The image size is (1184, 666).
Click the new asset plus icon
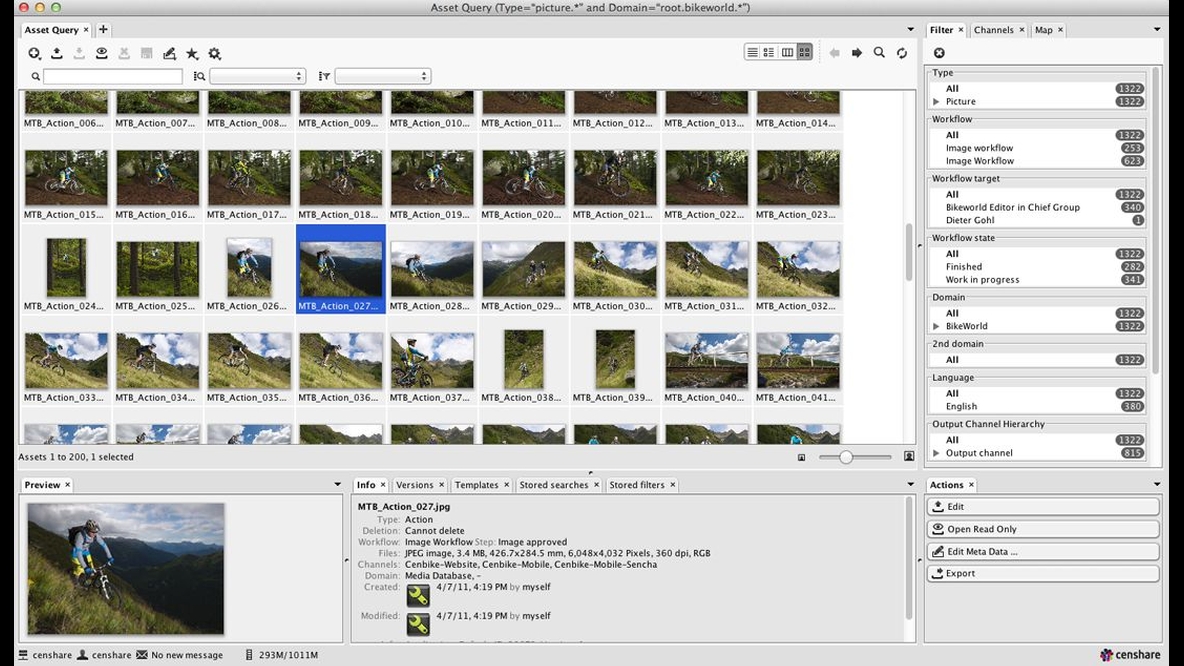[34, 54]
